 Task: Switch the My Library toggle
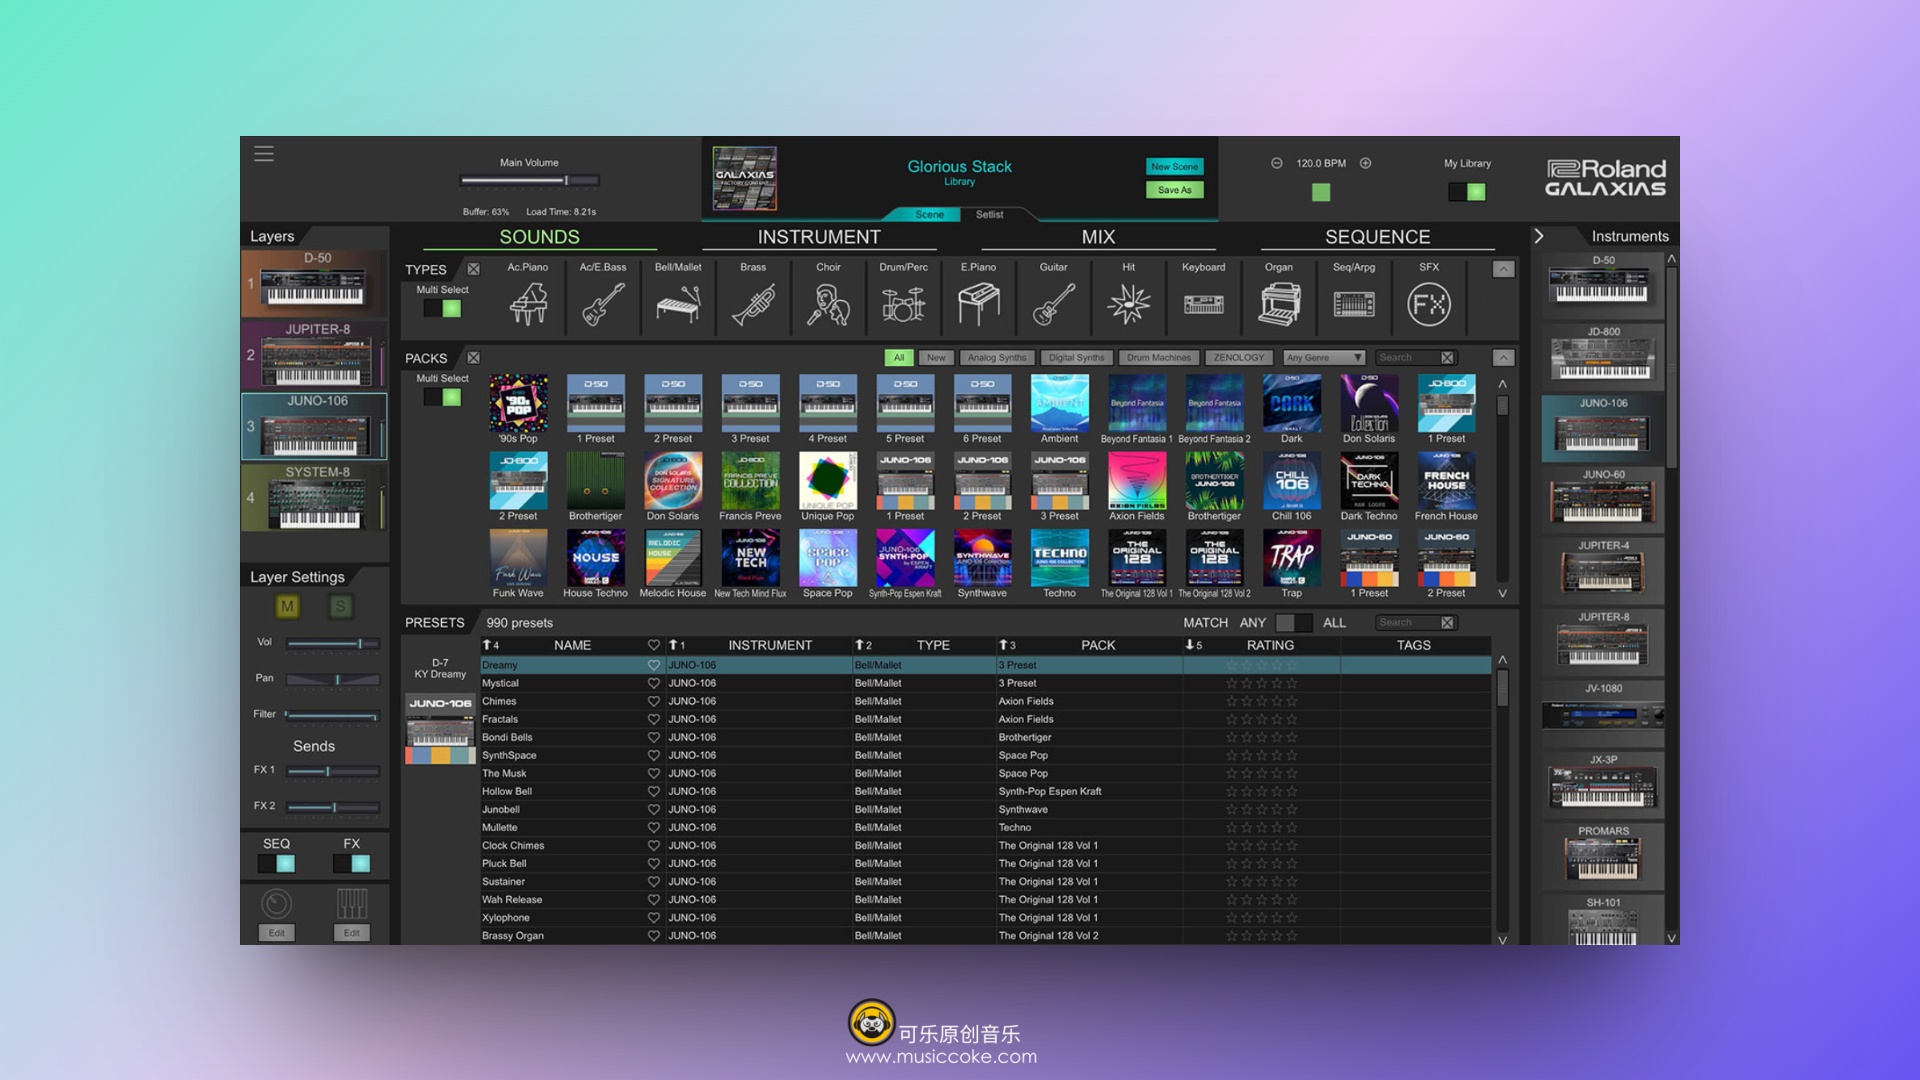point(1467,191)
